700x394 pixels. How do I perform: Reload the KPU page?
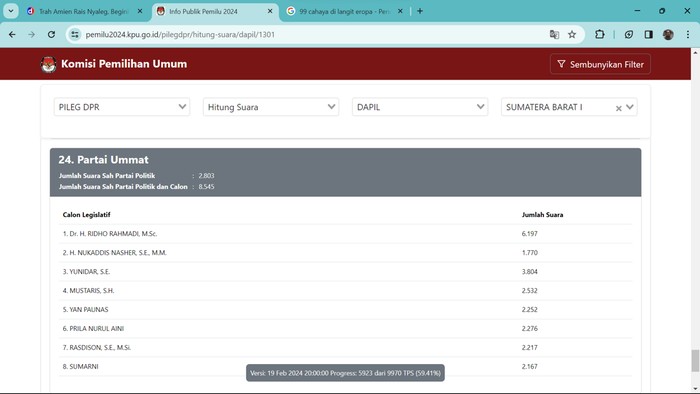tap(51, 34)
